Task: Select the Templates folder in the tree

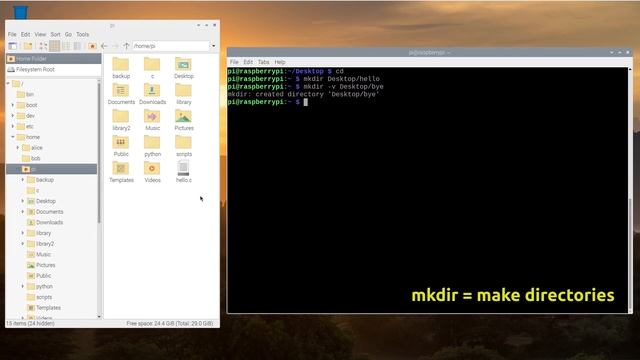Action: pyautogui.click(x=44, y=308)
